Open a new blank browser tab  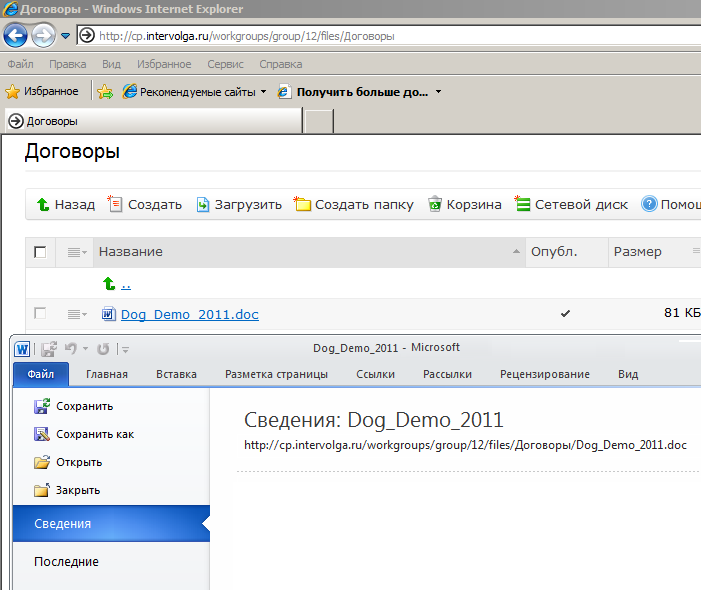(319, 121)
